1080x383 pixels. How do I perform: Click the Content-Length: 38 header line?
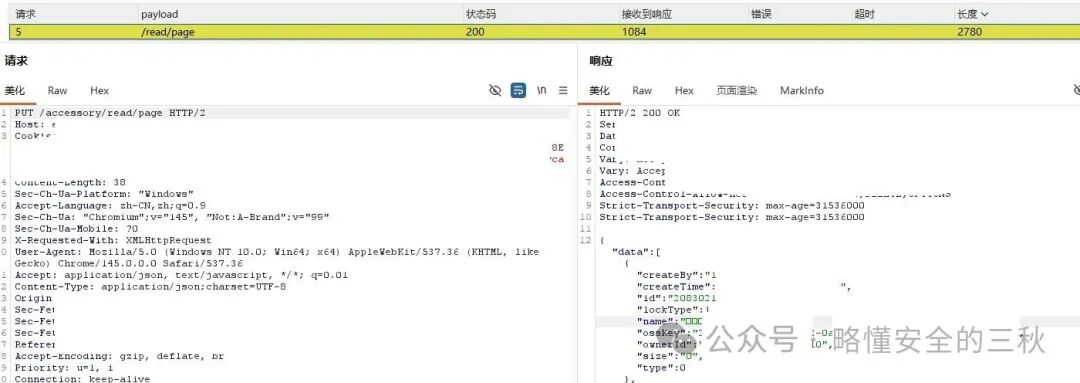pyautogui.click(x=70, y=183)
